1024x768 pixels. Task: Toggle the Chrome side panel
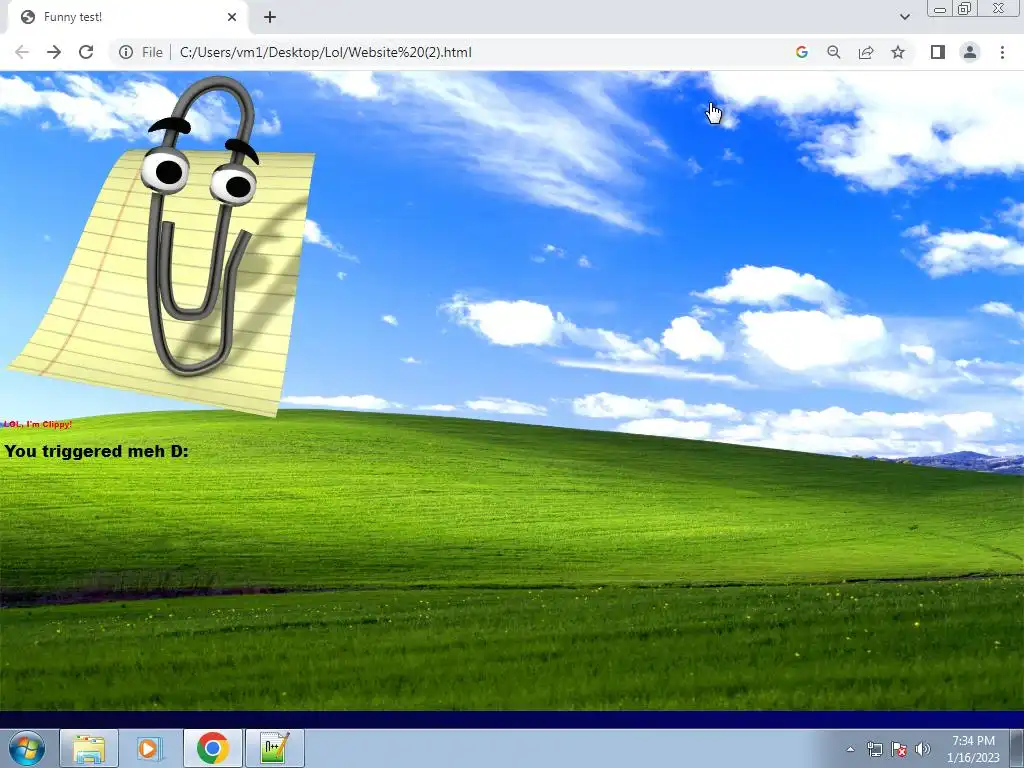(x=938, y=52)
